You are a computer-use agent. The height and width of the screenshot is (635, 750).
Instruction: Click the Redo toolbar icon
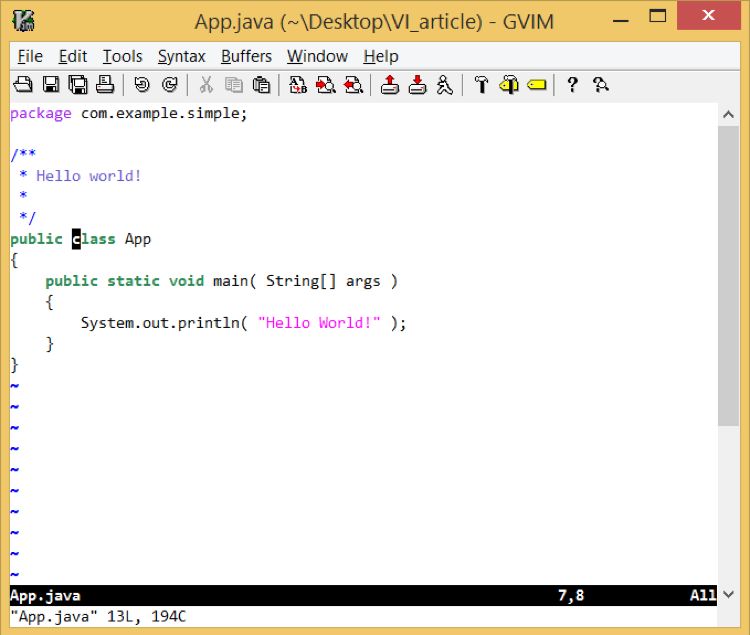pos(169,85)
